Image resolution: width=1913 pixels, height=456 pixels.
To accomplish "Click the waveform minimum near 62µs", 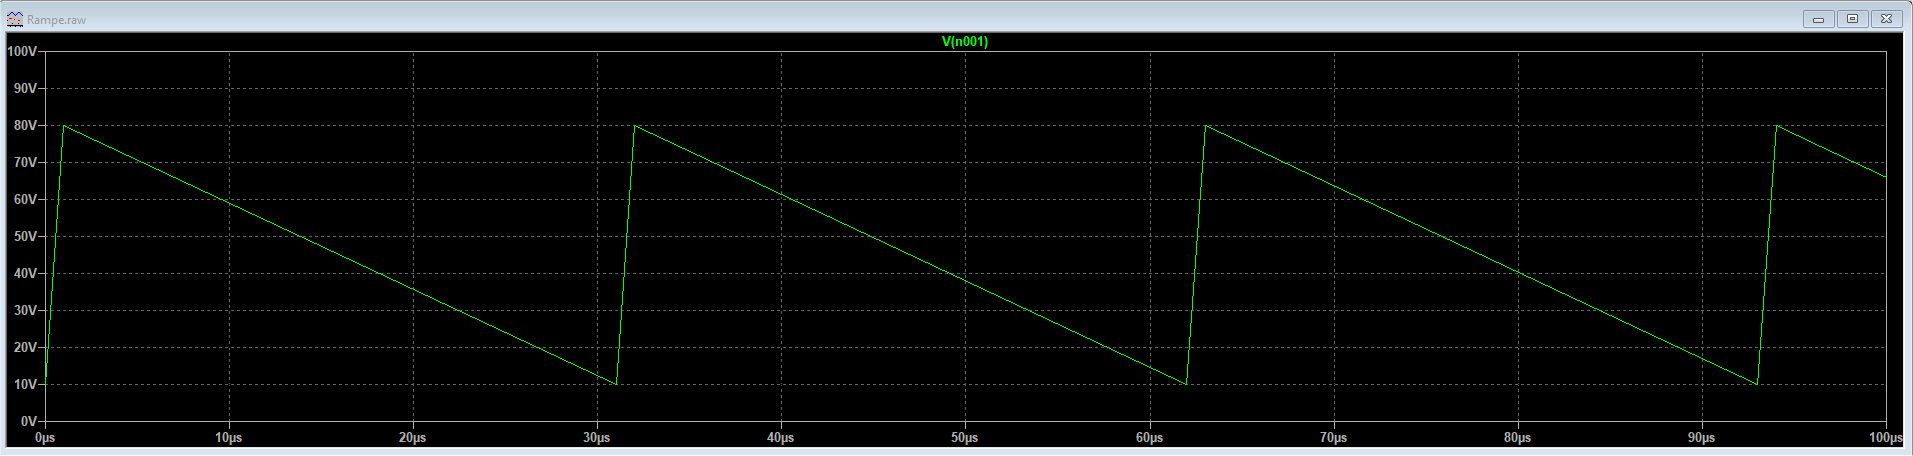I will [x=1187, y=384].
